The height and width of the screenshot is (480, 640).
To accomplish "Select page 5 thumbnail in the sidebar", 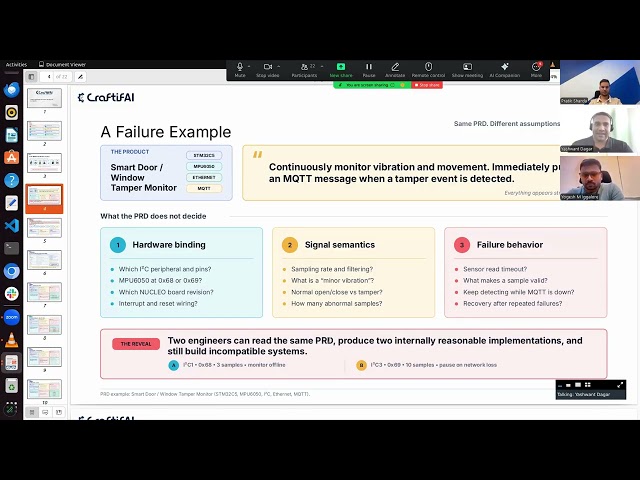I will [44, 228].
